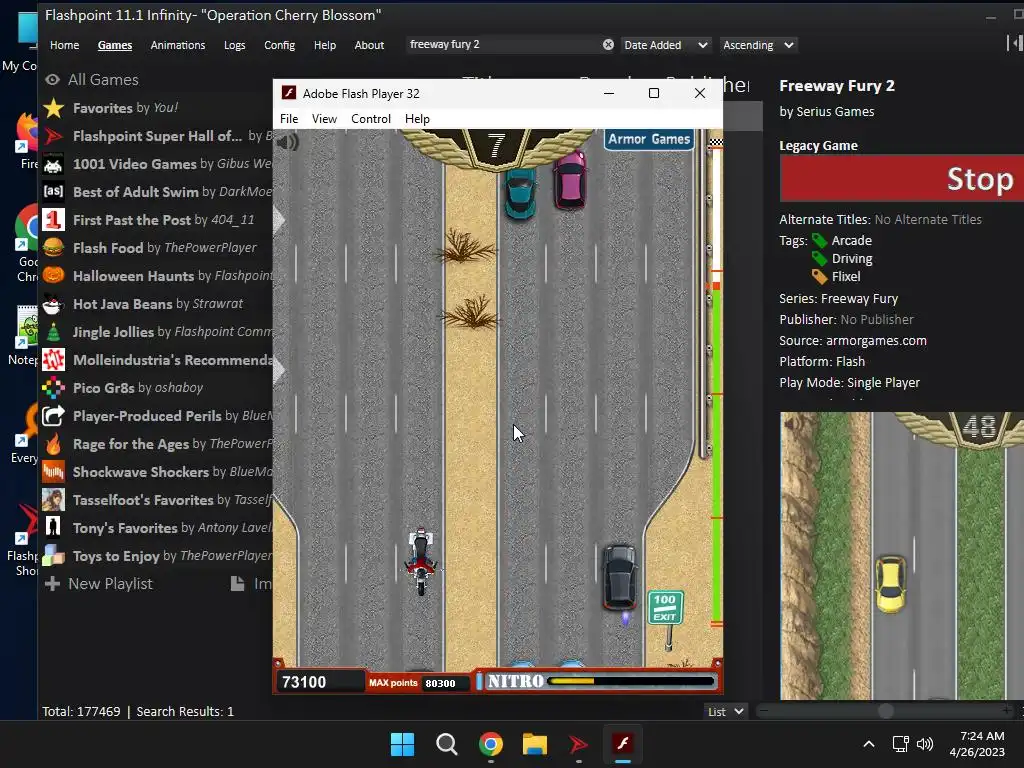Toggle the right sidebar collapse icon
This screenshot has height=768, width=1024.
1014,44
